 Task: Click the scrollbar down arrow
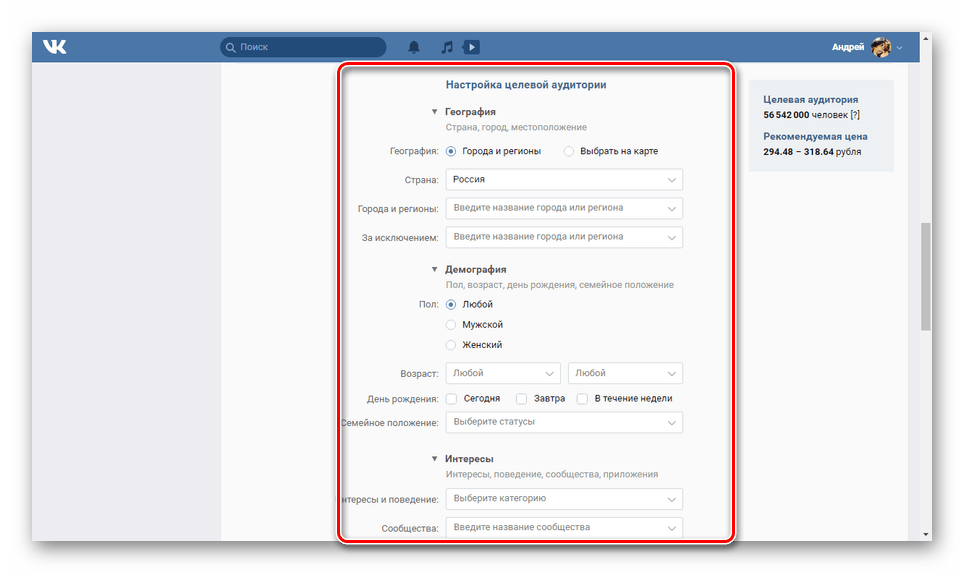[926, 535]
